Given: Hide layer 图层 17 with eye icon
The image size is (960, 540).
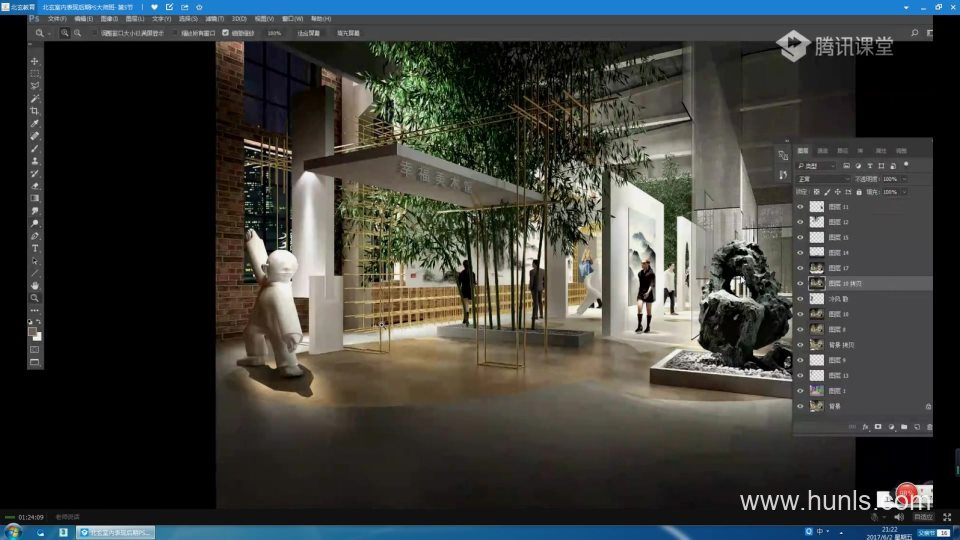Looking at the screenshot, I should [800, 268].
